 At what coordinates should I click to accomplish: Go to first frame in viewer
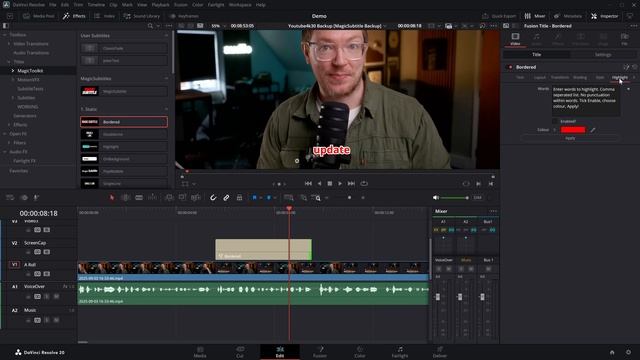coord(308,184)
